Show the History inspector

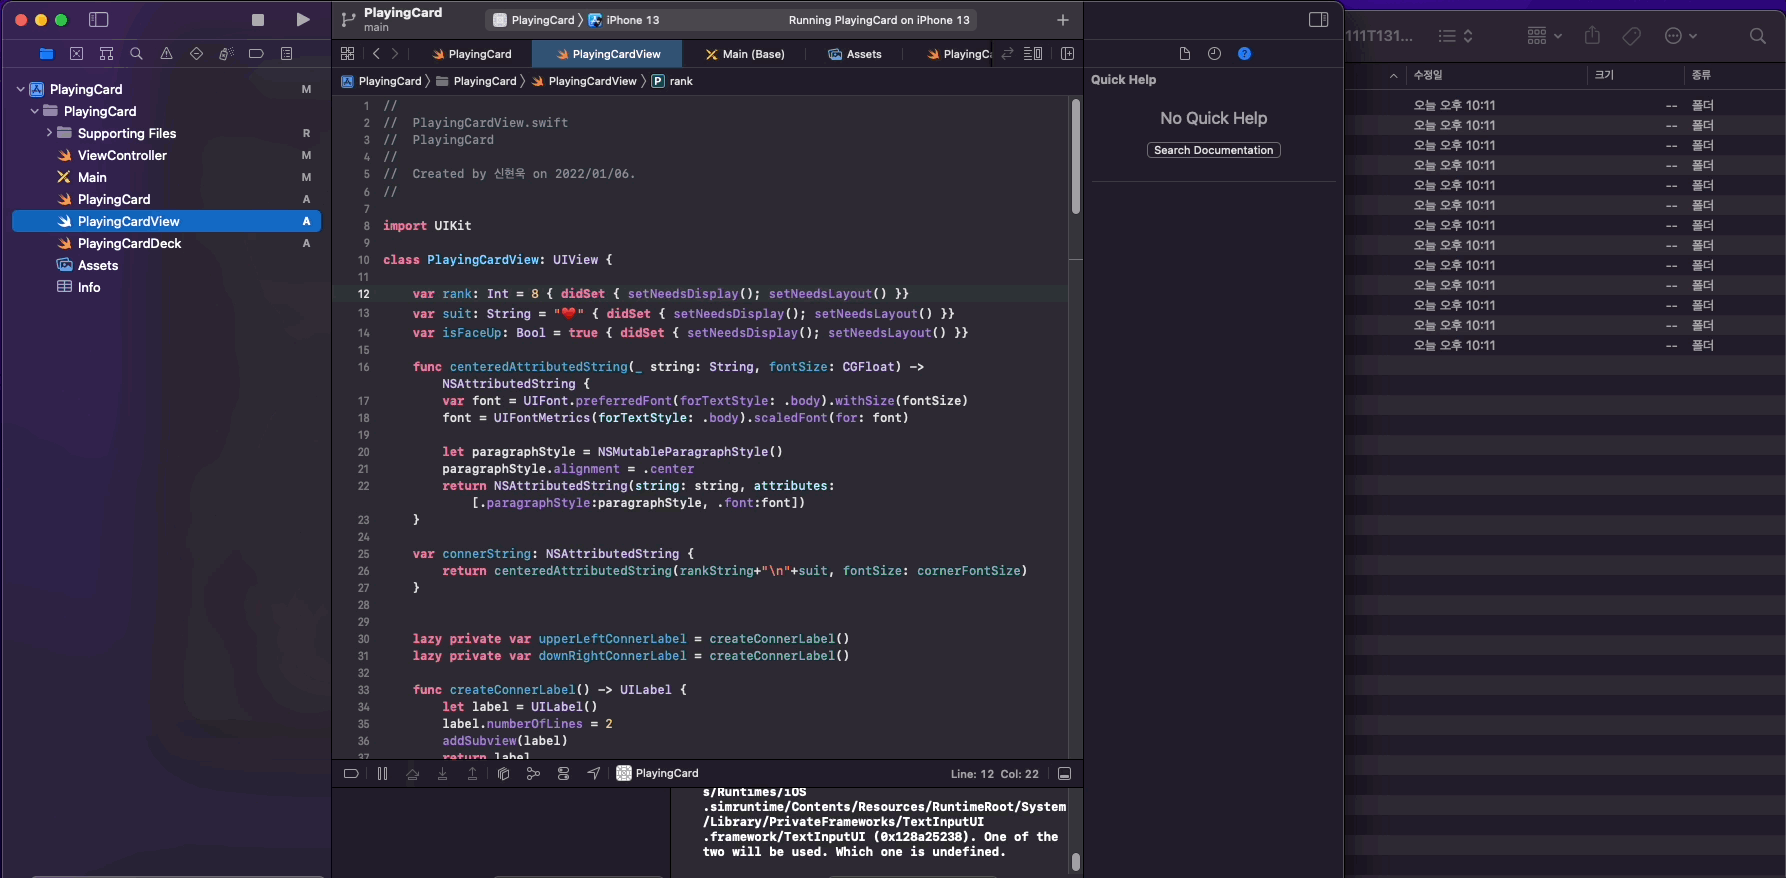click(1214, 54)
